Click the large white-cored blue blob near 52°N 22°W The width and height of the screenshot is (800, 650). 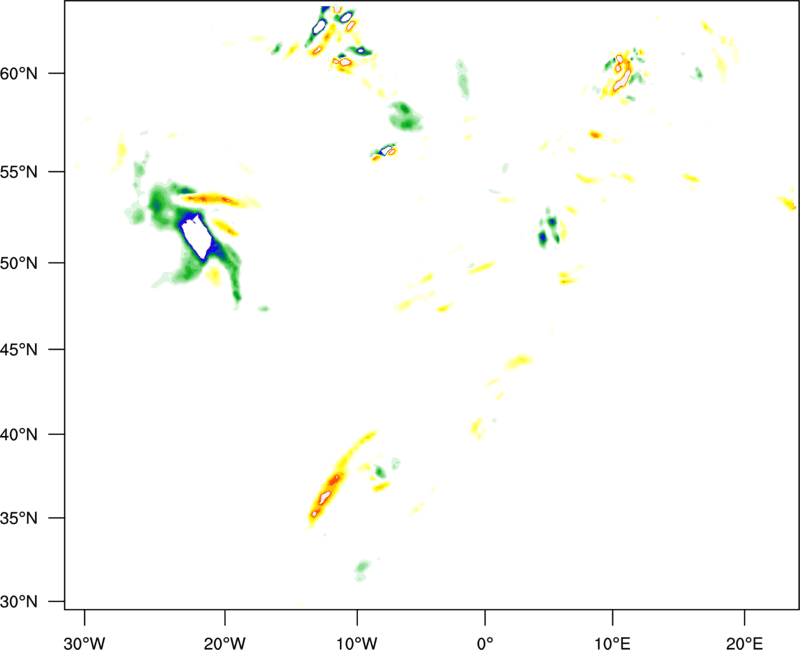click(197, 236)
